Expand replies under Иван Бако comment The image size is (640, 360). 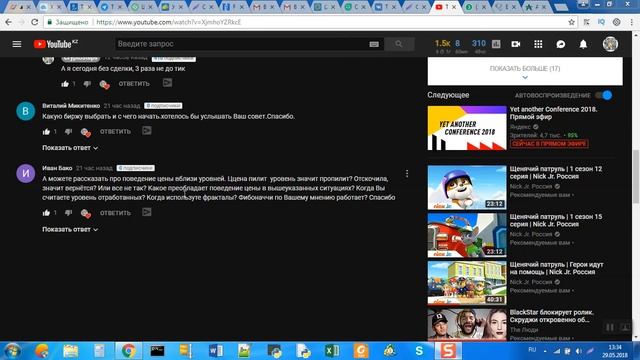pyautogui.click(x=70, y=229)
